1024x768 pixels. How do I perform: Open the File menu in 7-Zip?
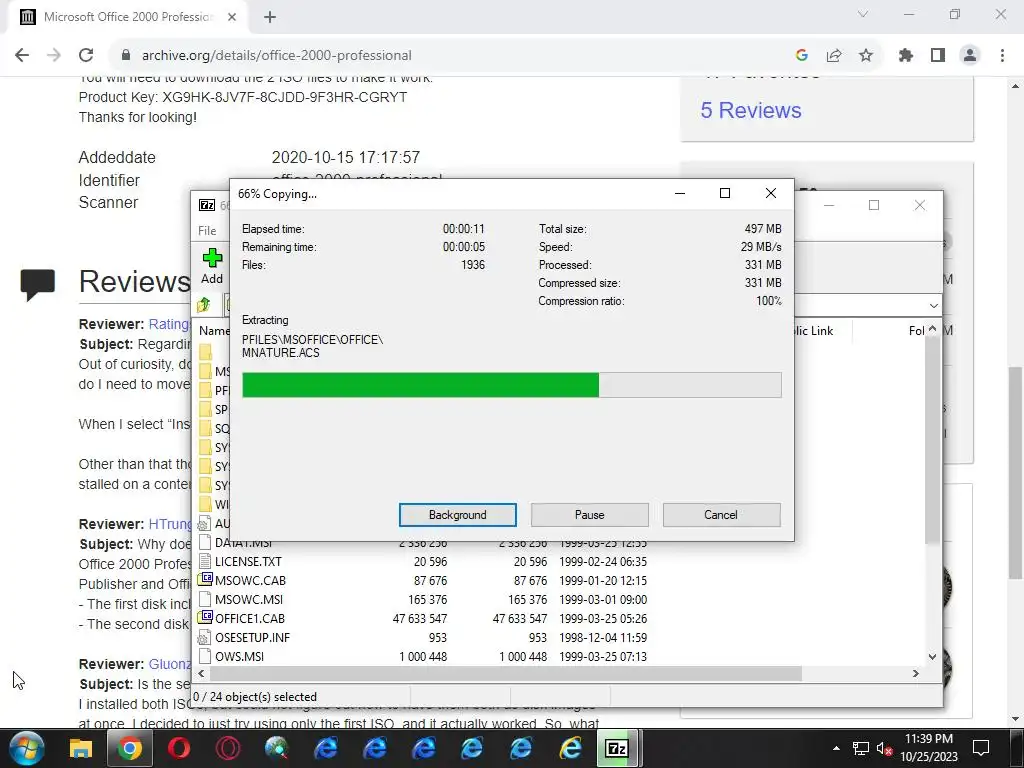(207, 231)
